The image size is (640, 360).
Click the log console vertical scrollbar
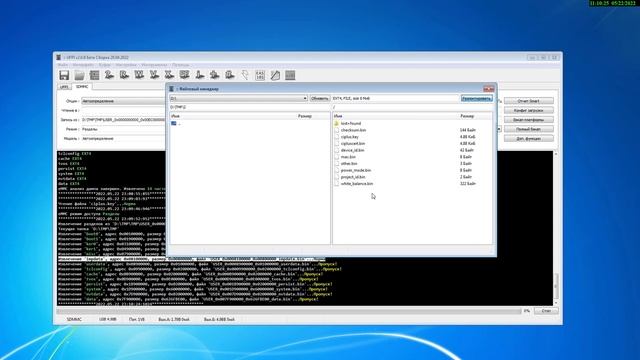(x=556, y=228)
